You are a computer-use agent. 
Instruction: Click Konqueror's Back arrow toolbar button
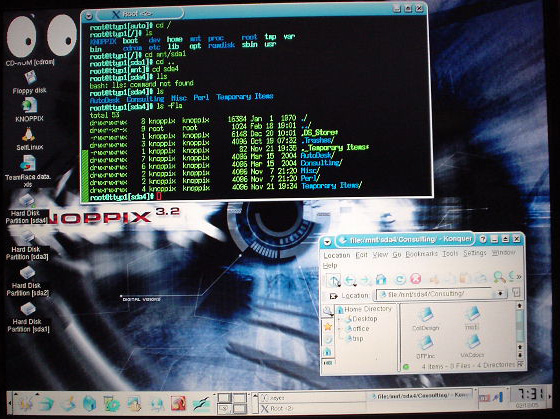pyautogui.click(x=350, y=279)
